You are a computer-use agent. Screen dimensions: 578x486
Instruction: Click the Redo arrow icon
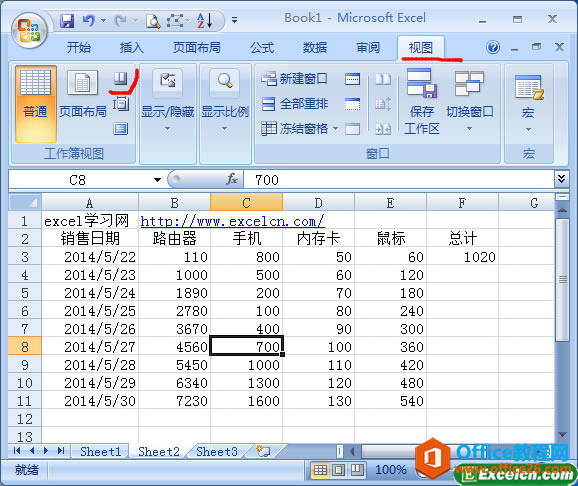point(120,21)
